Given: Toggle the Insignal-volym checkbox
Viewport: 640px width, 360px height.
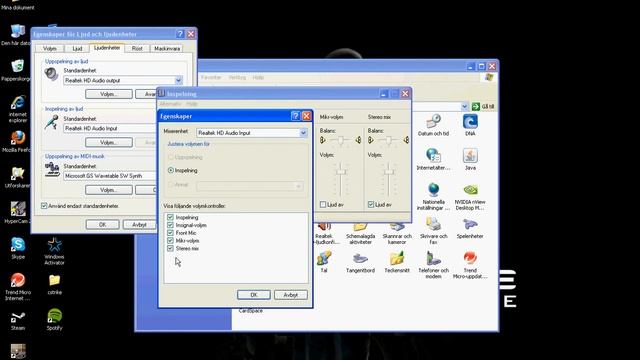Looking at the screenshot, I should (170, 225).
